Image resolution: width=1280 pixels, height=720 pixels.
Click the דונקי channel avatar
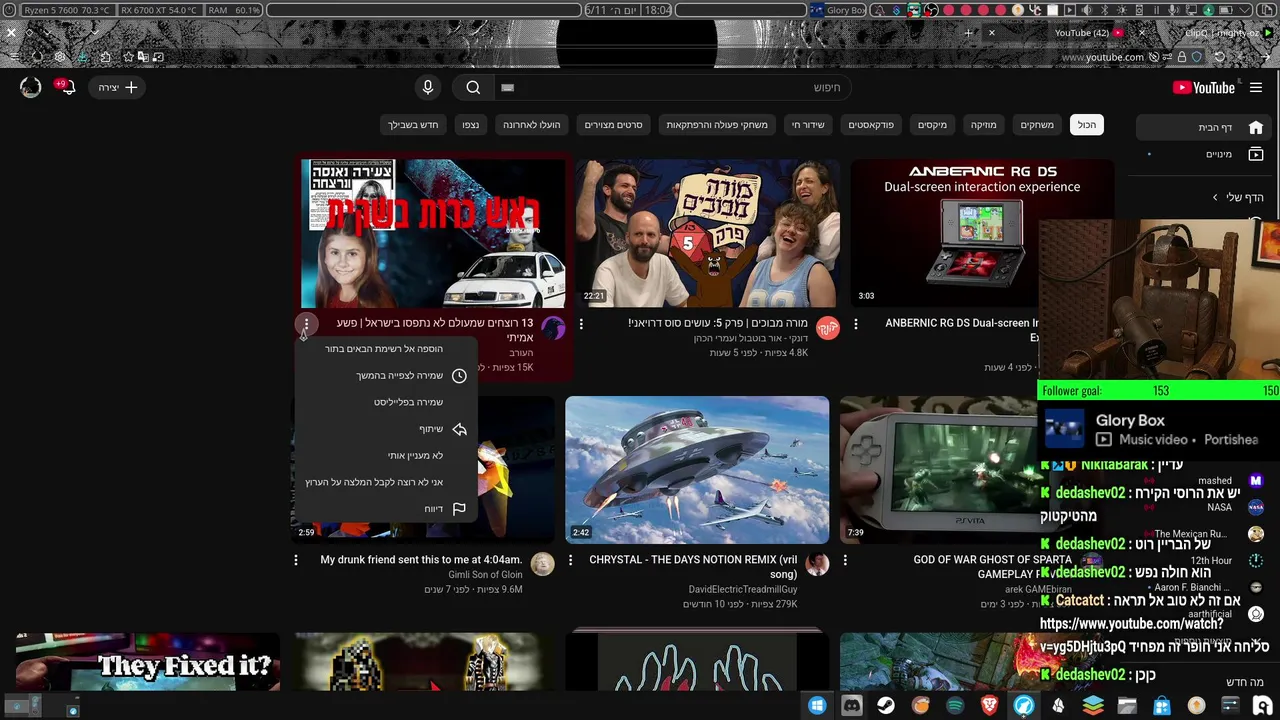pyautogui.click(x=828, y=328)
